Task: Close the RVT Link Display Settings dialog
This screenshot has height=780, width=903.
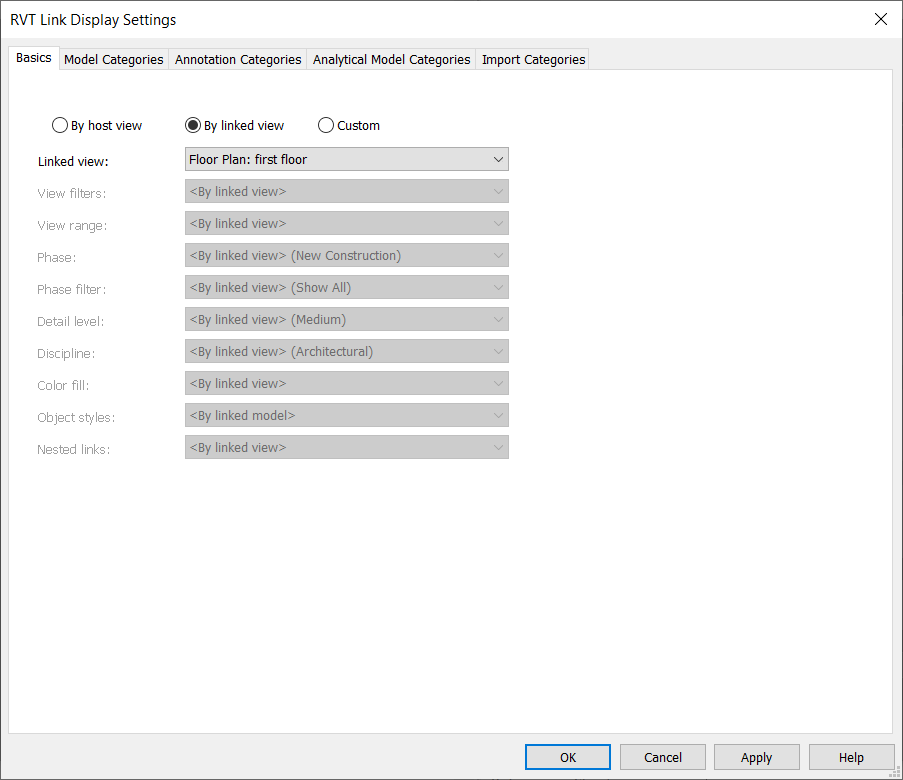Action: pos(881,19)
